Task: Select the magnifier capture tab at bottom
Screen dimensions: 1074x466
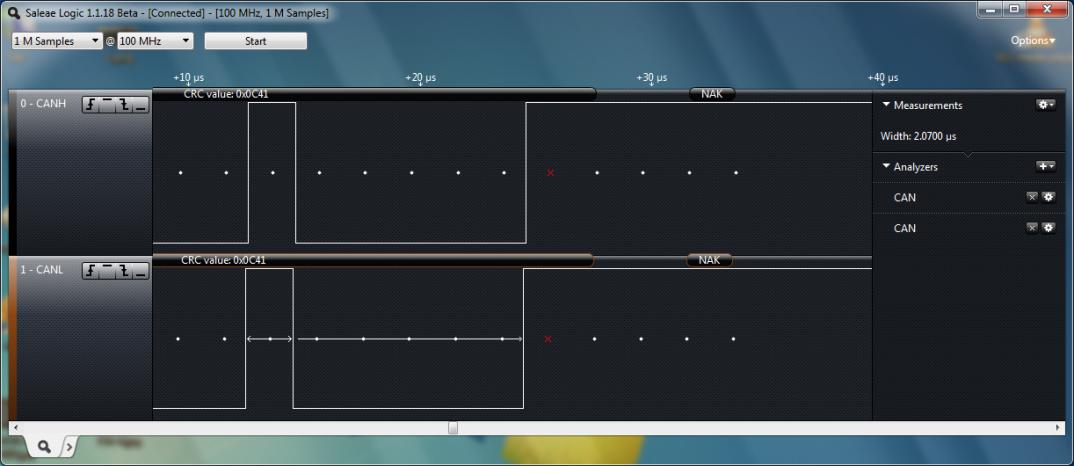Action: [x=44, y=447]
